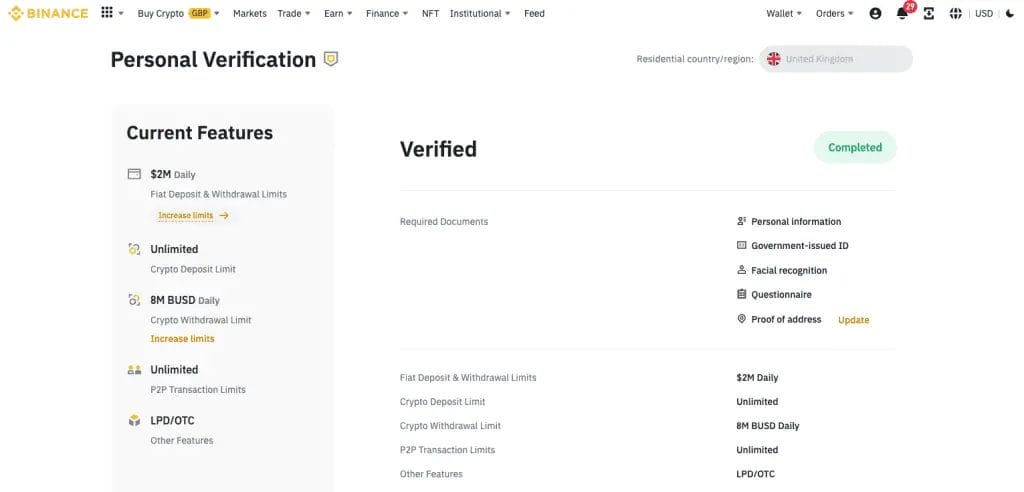1024x492 pixels.
Task: Click the arrow next to Increase limits
Action: click(x=224, y=215)
